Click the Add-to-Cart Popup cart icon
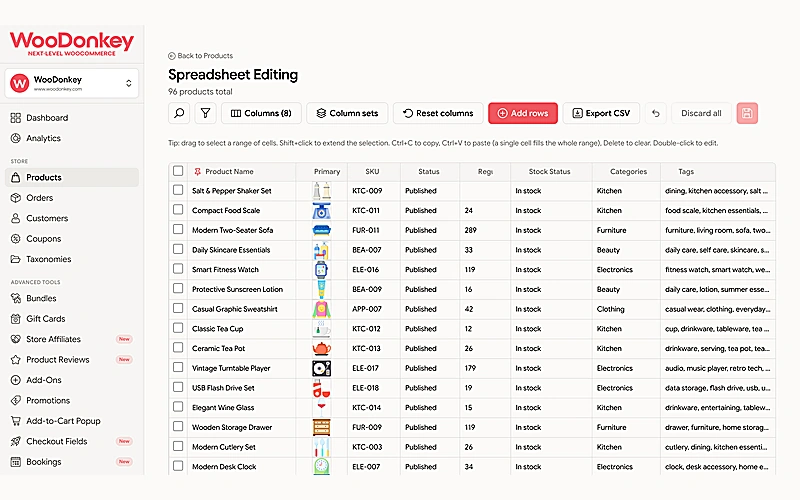 (x=16, y=421)
